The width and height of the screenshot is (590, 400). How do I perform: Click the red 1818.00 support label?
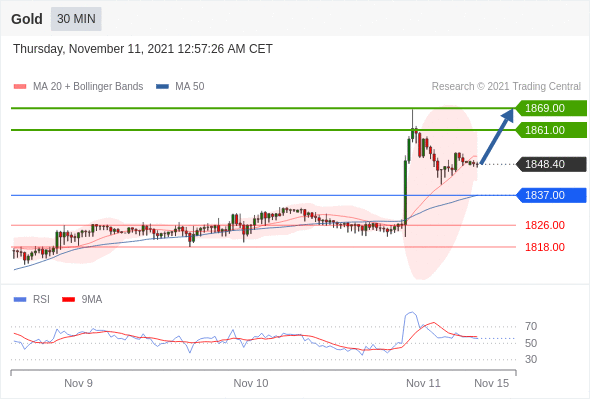(x=545, y=247)
